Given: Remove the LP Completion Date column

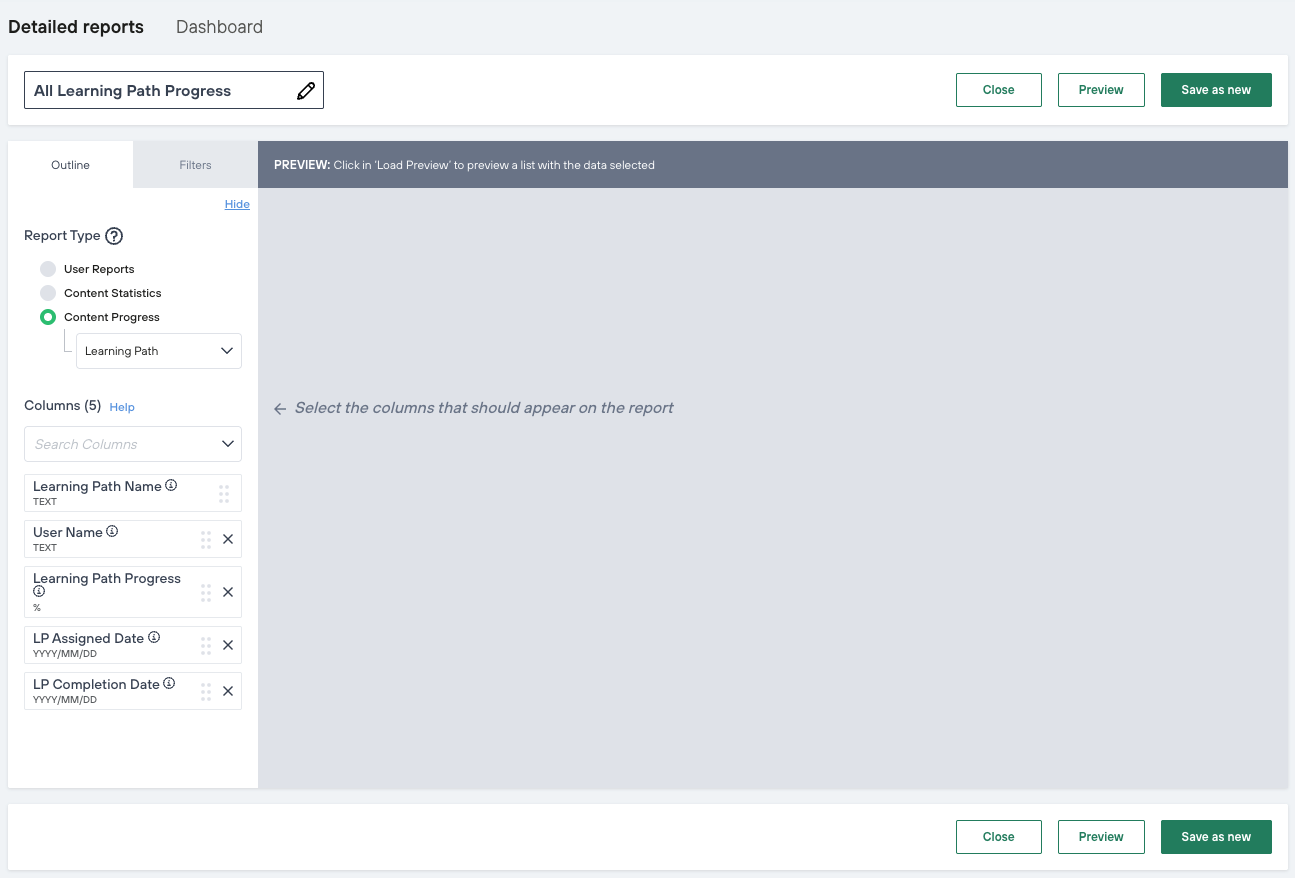Looking at the screenshot, I should [228, 691].
